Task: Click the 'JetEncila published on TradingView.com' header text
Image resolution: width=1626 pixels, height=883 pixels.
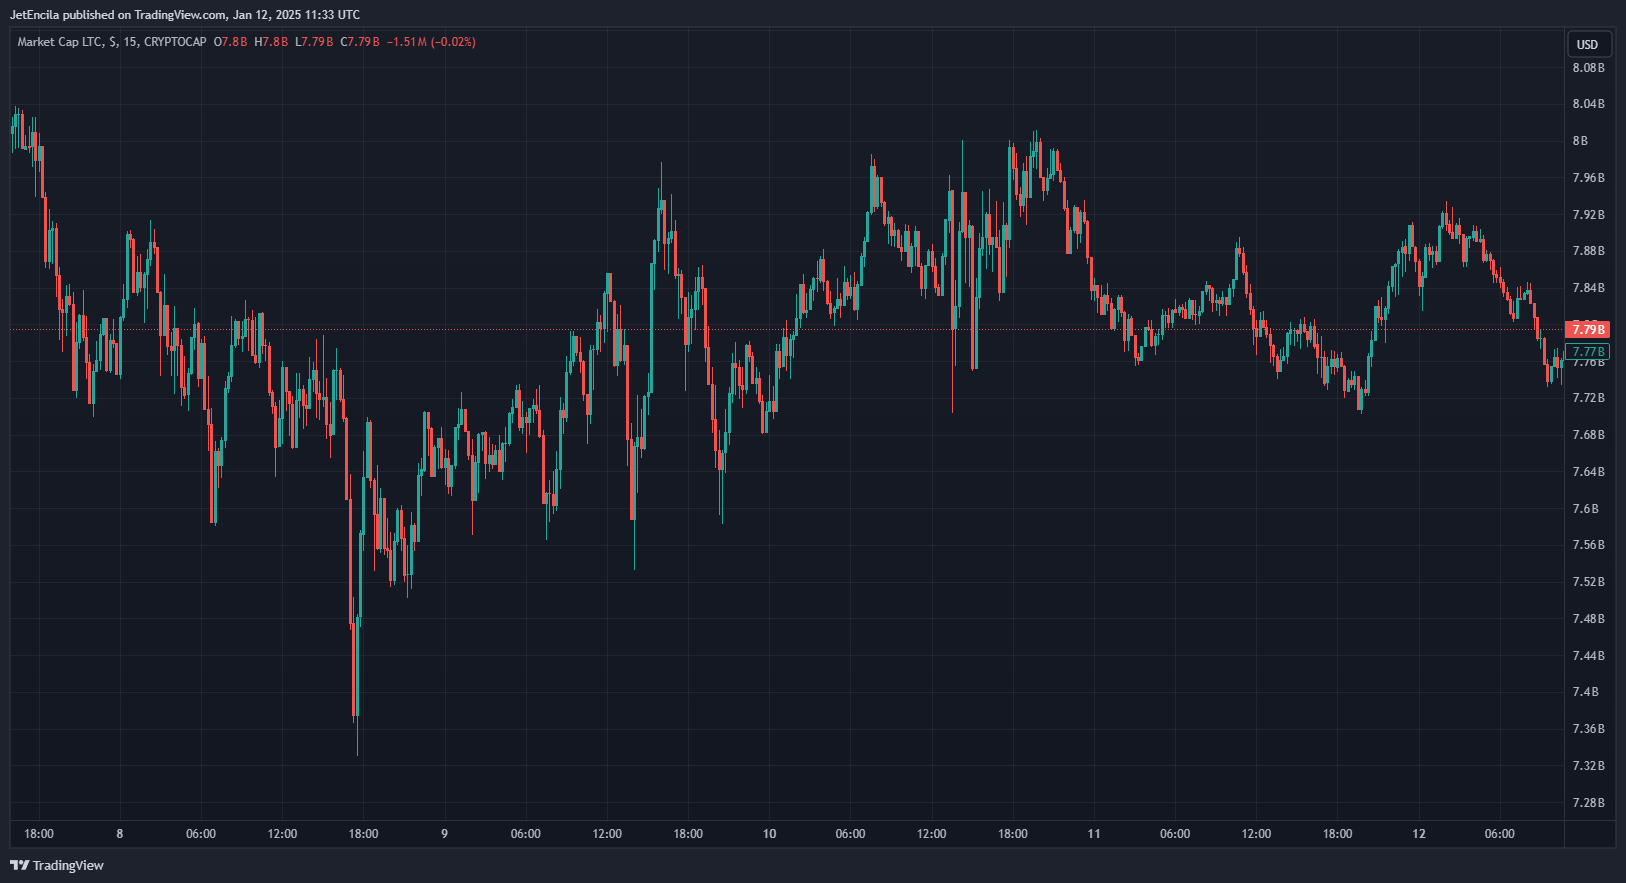Action: point(120,15)
